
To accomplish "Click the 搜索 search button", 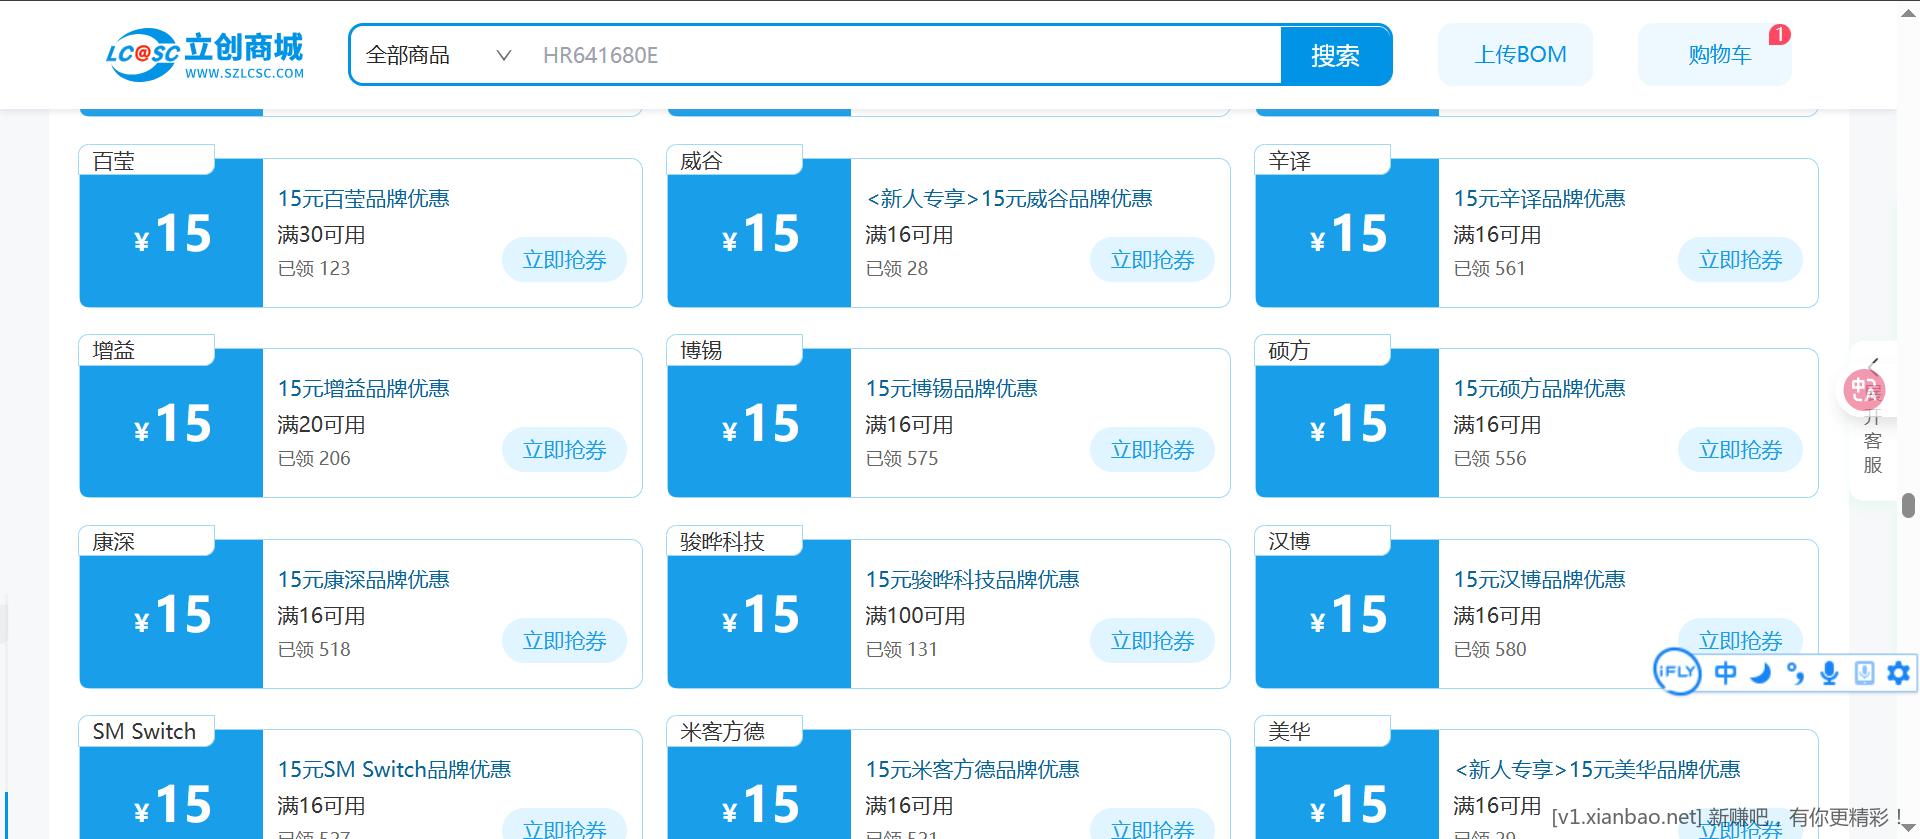I will click(x=1335, y=55).
